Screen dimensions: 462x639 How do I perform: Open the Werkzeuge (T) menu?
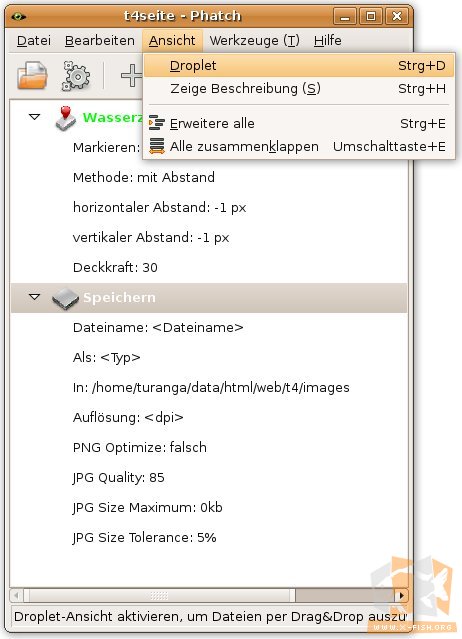click(255, 41)
